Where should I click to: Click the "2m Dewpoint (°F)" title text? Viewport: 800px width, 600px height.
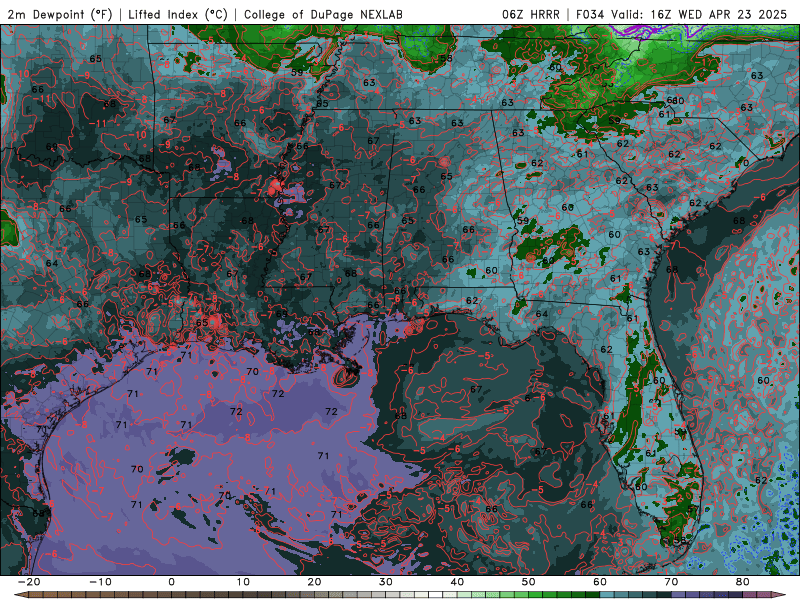pos(60,14)
